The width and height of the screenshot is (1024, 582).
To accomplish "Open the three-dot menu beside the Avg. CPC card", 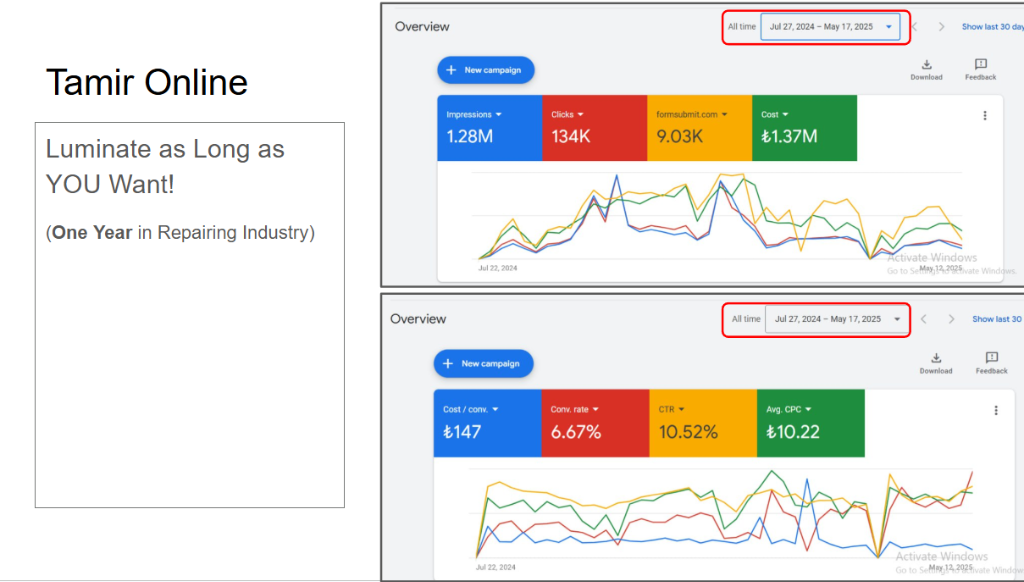I will click(996, 410).
